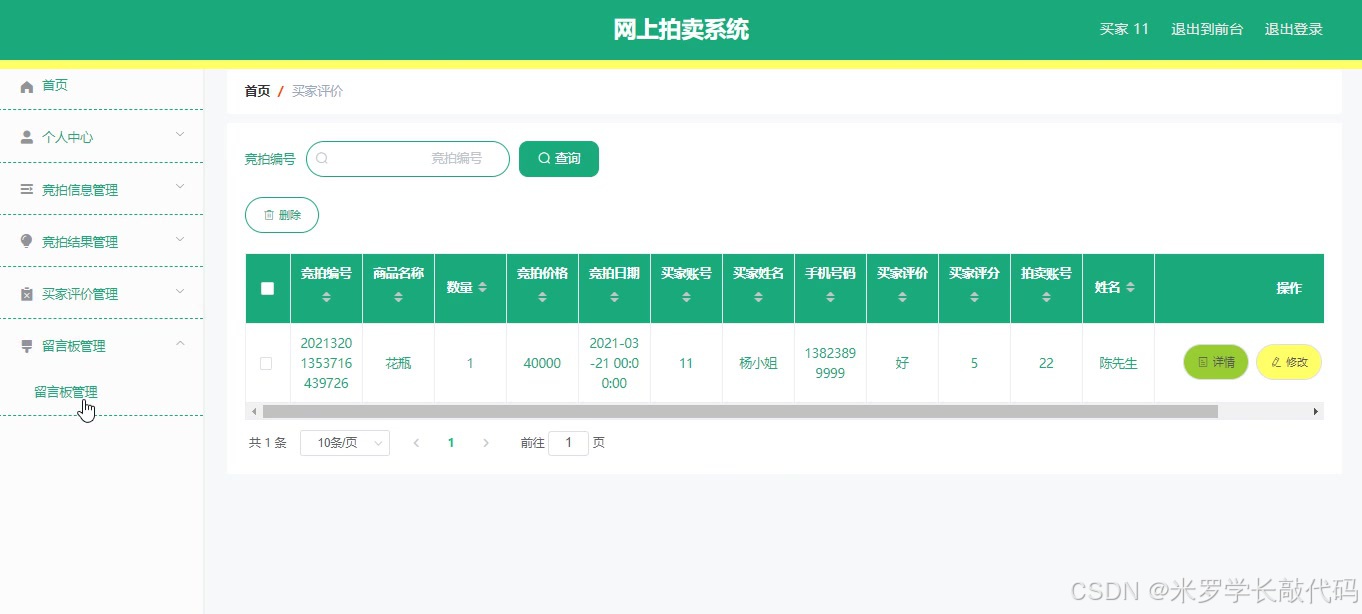1362x614 pixels.
Task: Click the 前往 page number input field
Action: (568, 442)
